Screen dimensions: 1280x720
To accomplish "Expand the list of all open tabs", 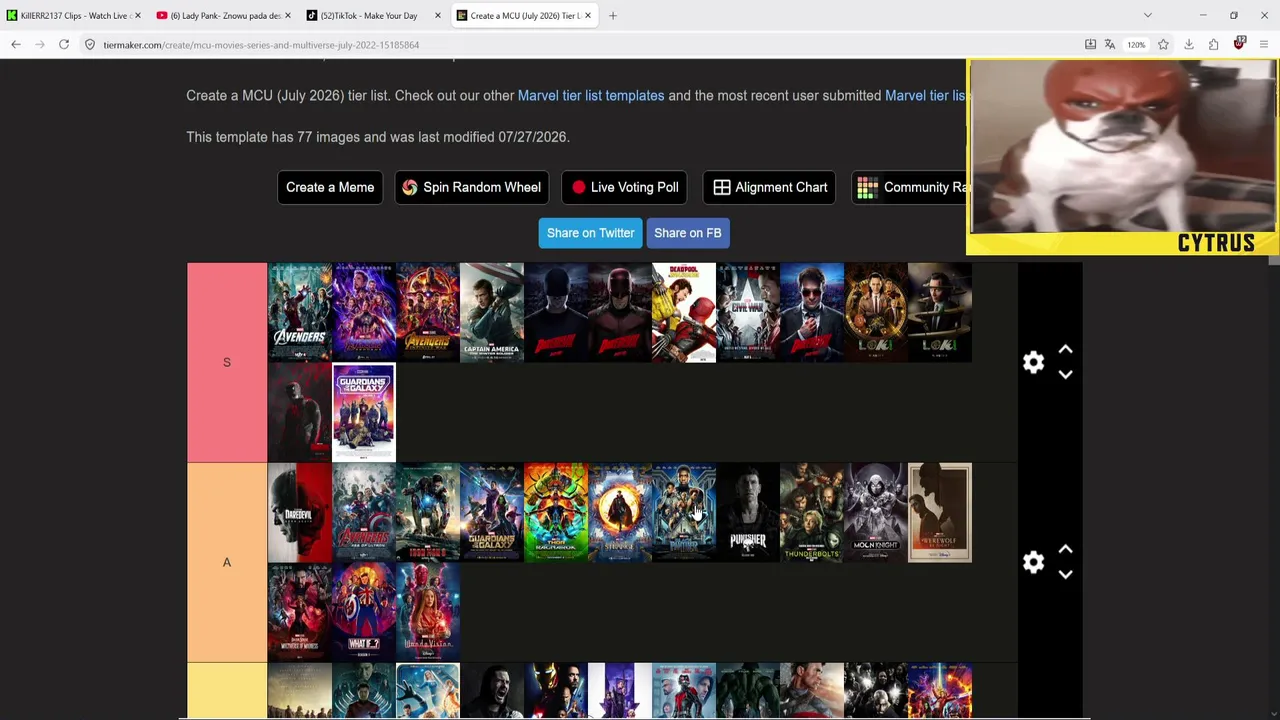I will 1148,15.
